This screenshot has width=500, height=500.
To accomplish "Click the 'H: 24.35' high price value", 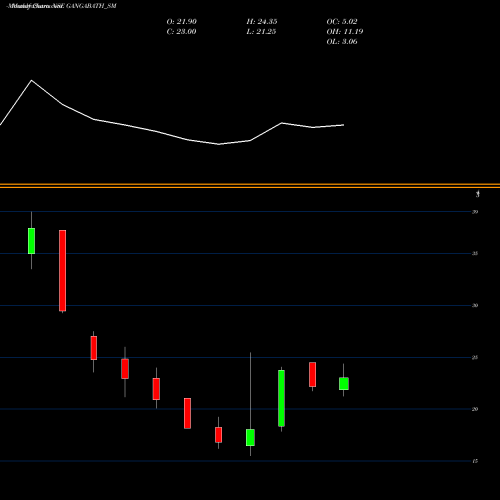I will 262,21.
